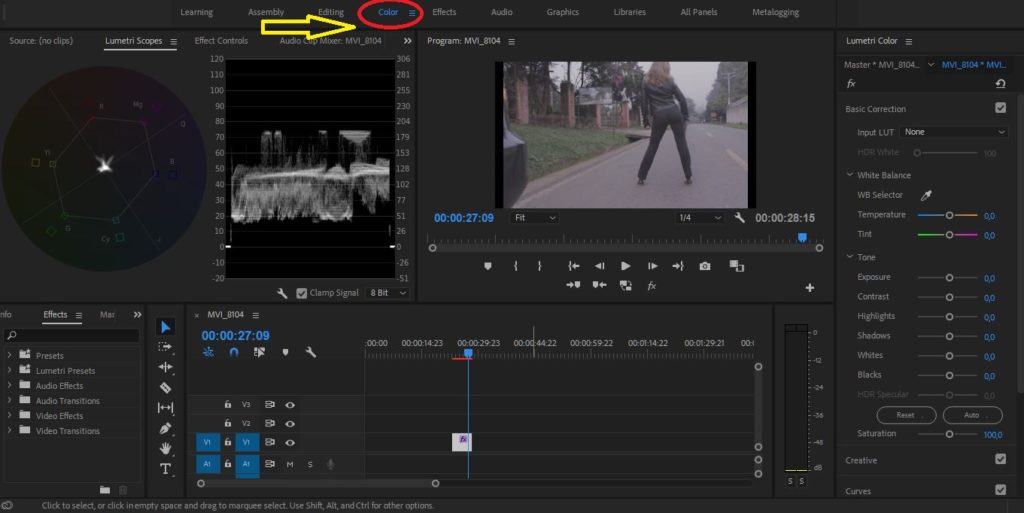Click the Lumetri Color reset effect icon
The image size is (1024, 513).
click(x=1000, y=84)
